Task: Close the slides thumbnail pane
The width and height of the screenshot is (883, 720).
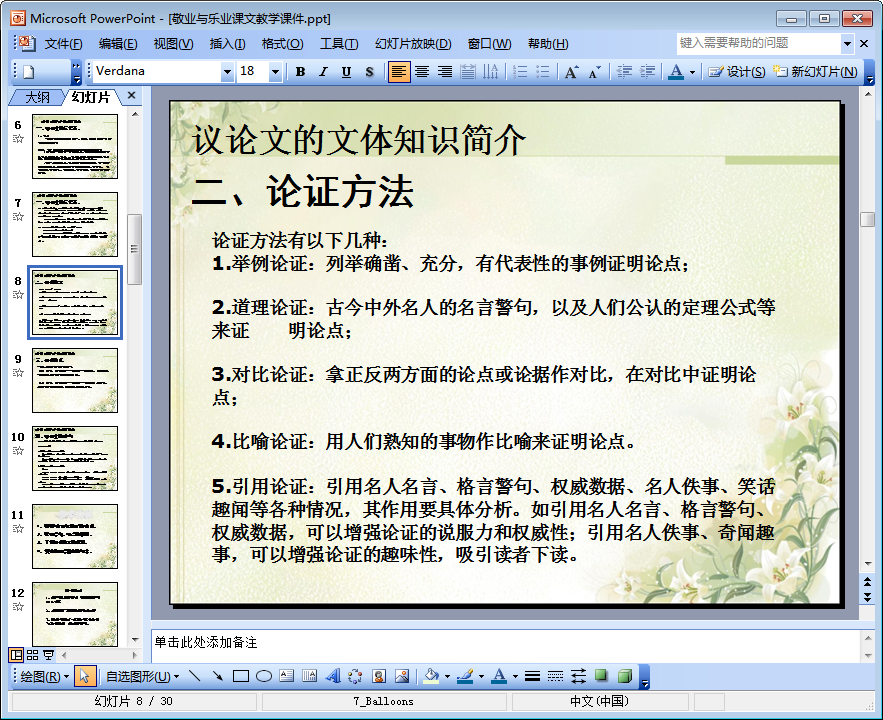Action: pyautogui.click(x=131, y=95)
